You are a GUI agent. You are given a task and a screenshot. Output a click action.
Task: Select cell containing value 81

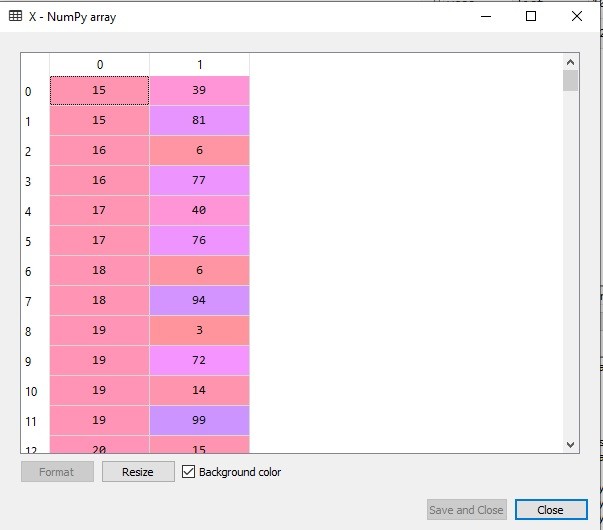click(x=199, y=121)
